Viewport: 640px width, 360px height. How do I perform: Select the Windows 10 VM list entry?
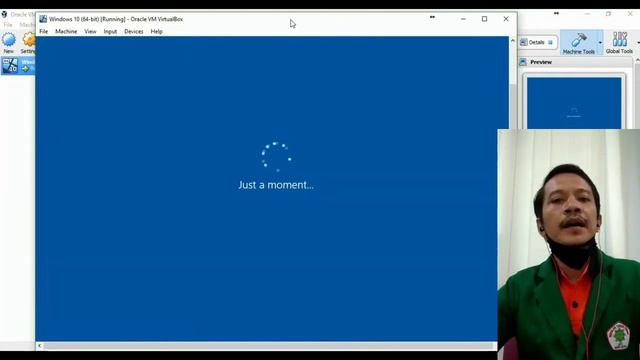[x=18, y=65]
